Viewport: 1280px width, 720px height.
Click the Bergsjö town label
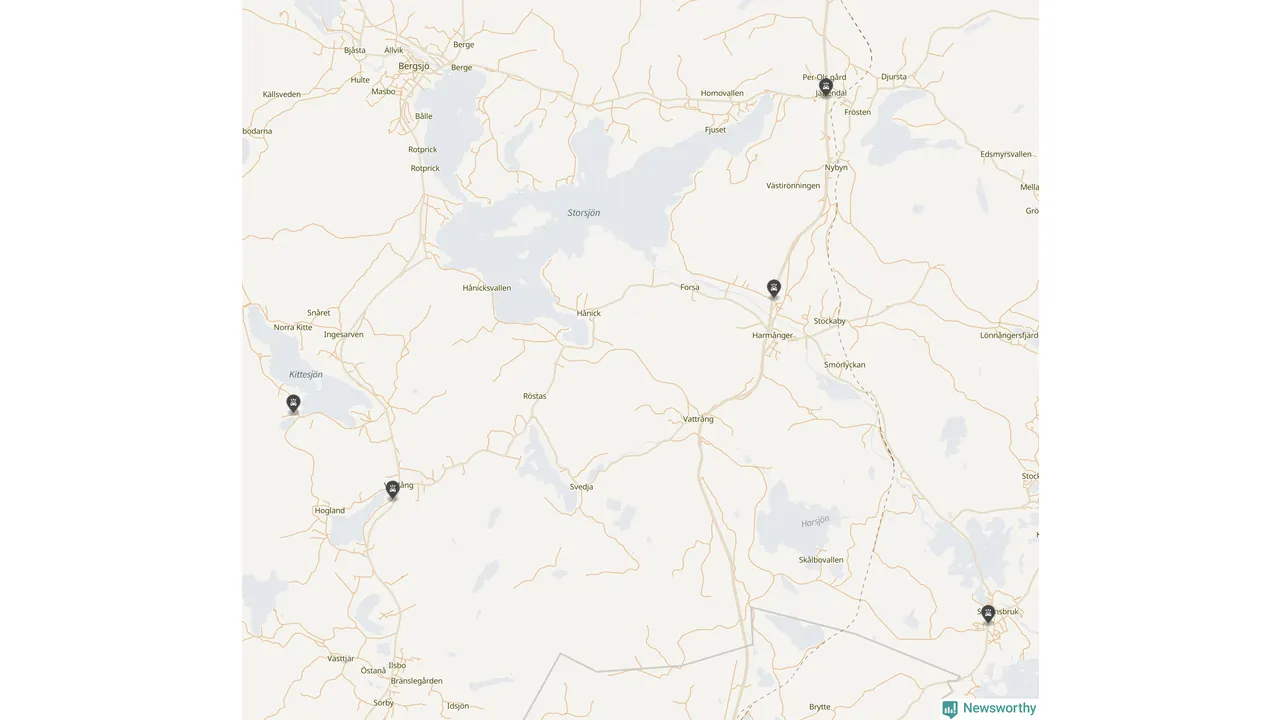[x=414, y=66]
